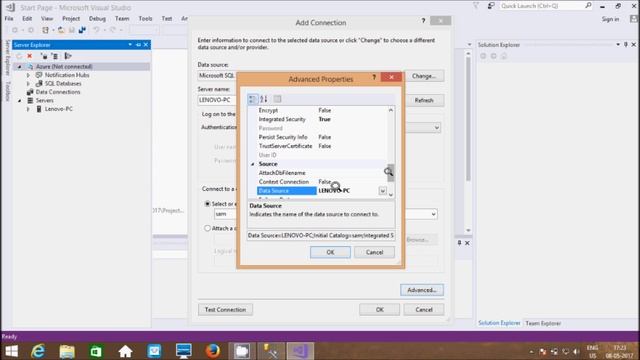Open Internet Explorer from the taskbar

click(38, 351)
